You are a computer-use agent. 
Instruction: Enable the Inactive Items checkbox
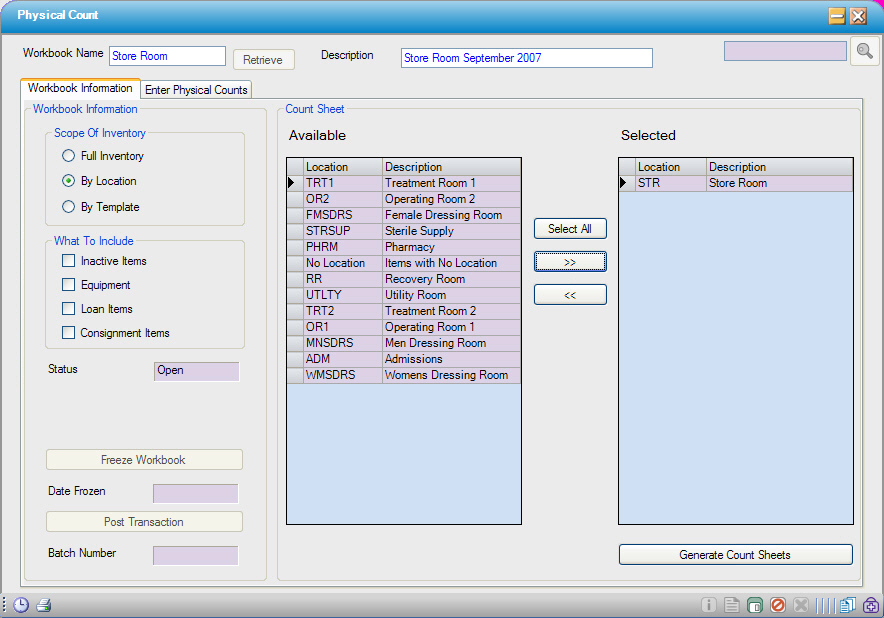pyautogui.click(x=69, y=261)
